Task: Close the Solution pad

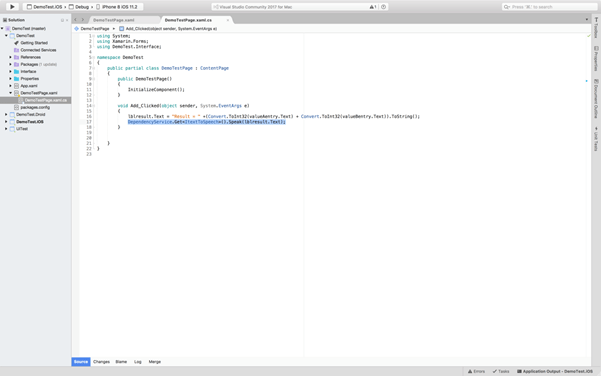Action: (67, 20)
